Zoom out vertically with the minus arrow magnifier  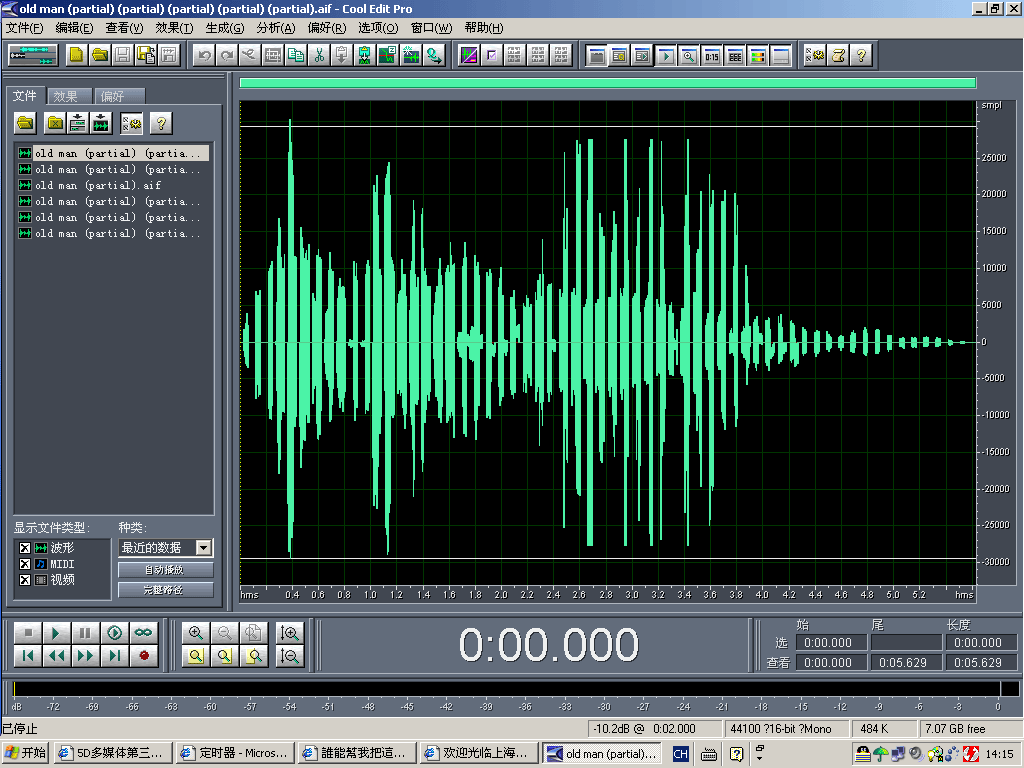point(290,655)
